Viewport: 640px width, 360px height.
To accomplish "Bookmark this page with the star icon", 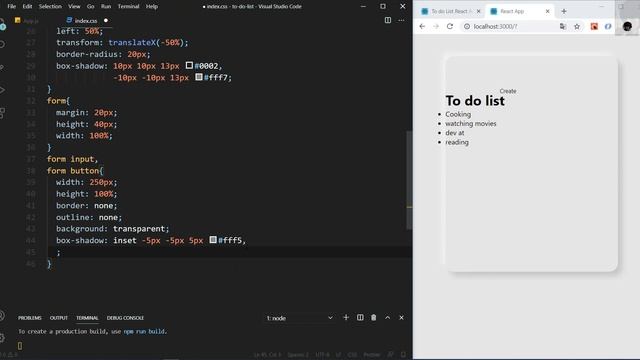I will click(x=577, y=27).
